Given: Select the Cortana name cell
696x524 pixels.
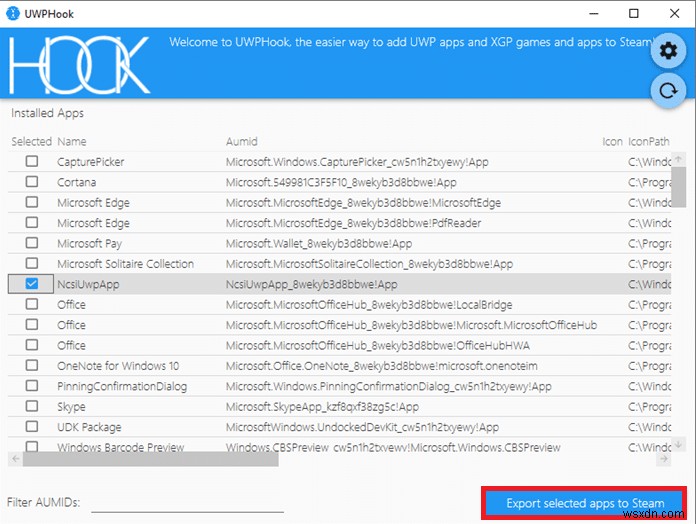Looking at the screenshot, I should [x=76, y=182].
